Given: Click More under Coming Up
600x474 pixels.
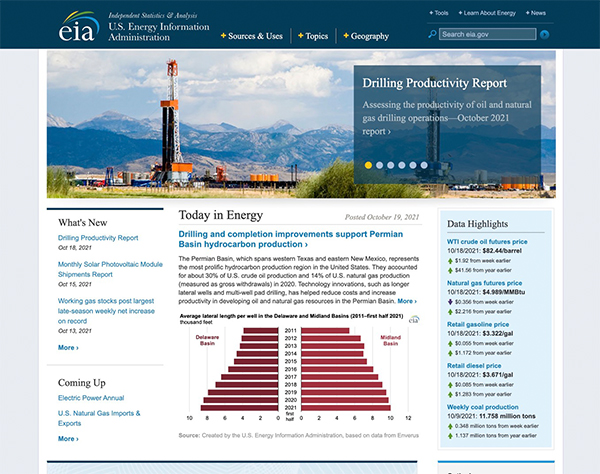Looking at the screenshot, I should (68, 439).
